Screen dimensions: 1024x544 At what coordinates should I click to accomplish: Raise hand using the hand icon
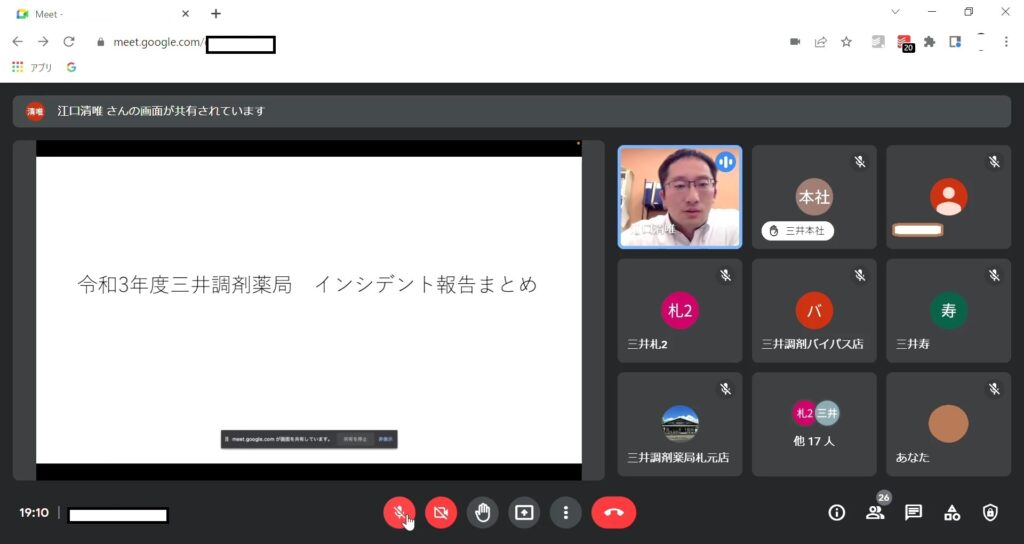pyautogui.click(x=483, y=513)
